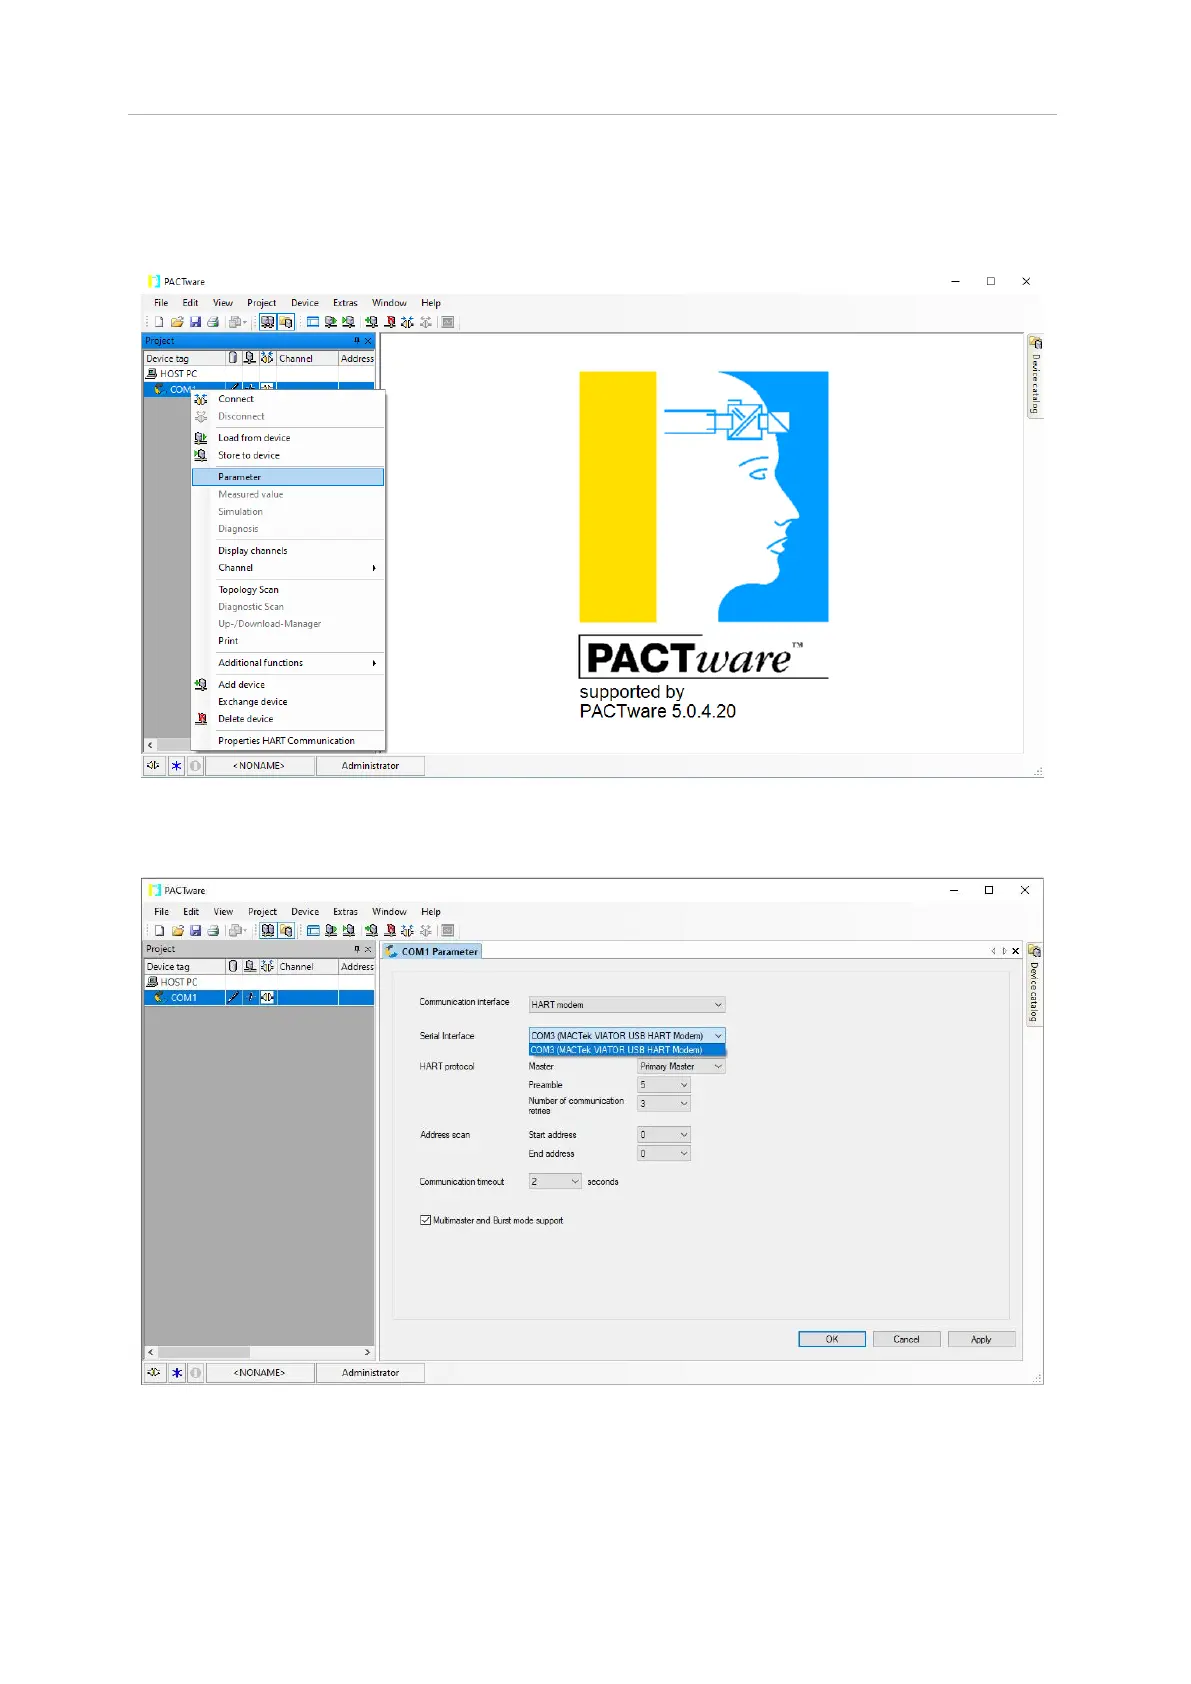Click Open project icon in lower PACTware toolbar
This screenshot has height=1684, width=1191.
[177, 930]
